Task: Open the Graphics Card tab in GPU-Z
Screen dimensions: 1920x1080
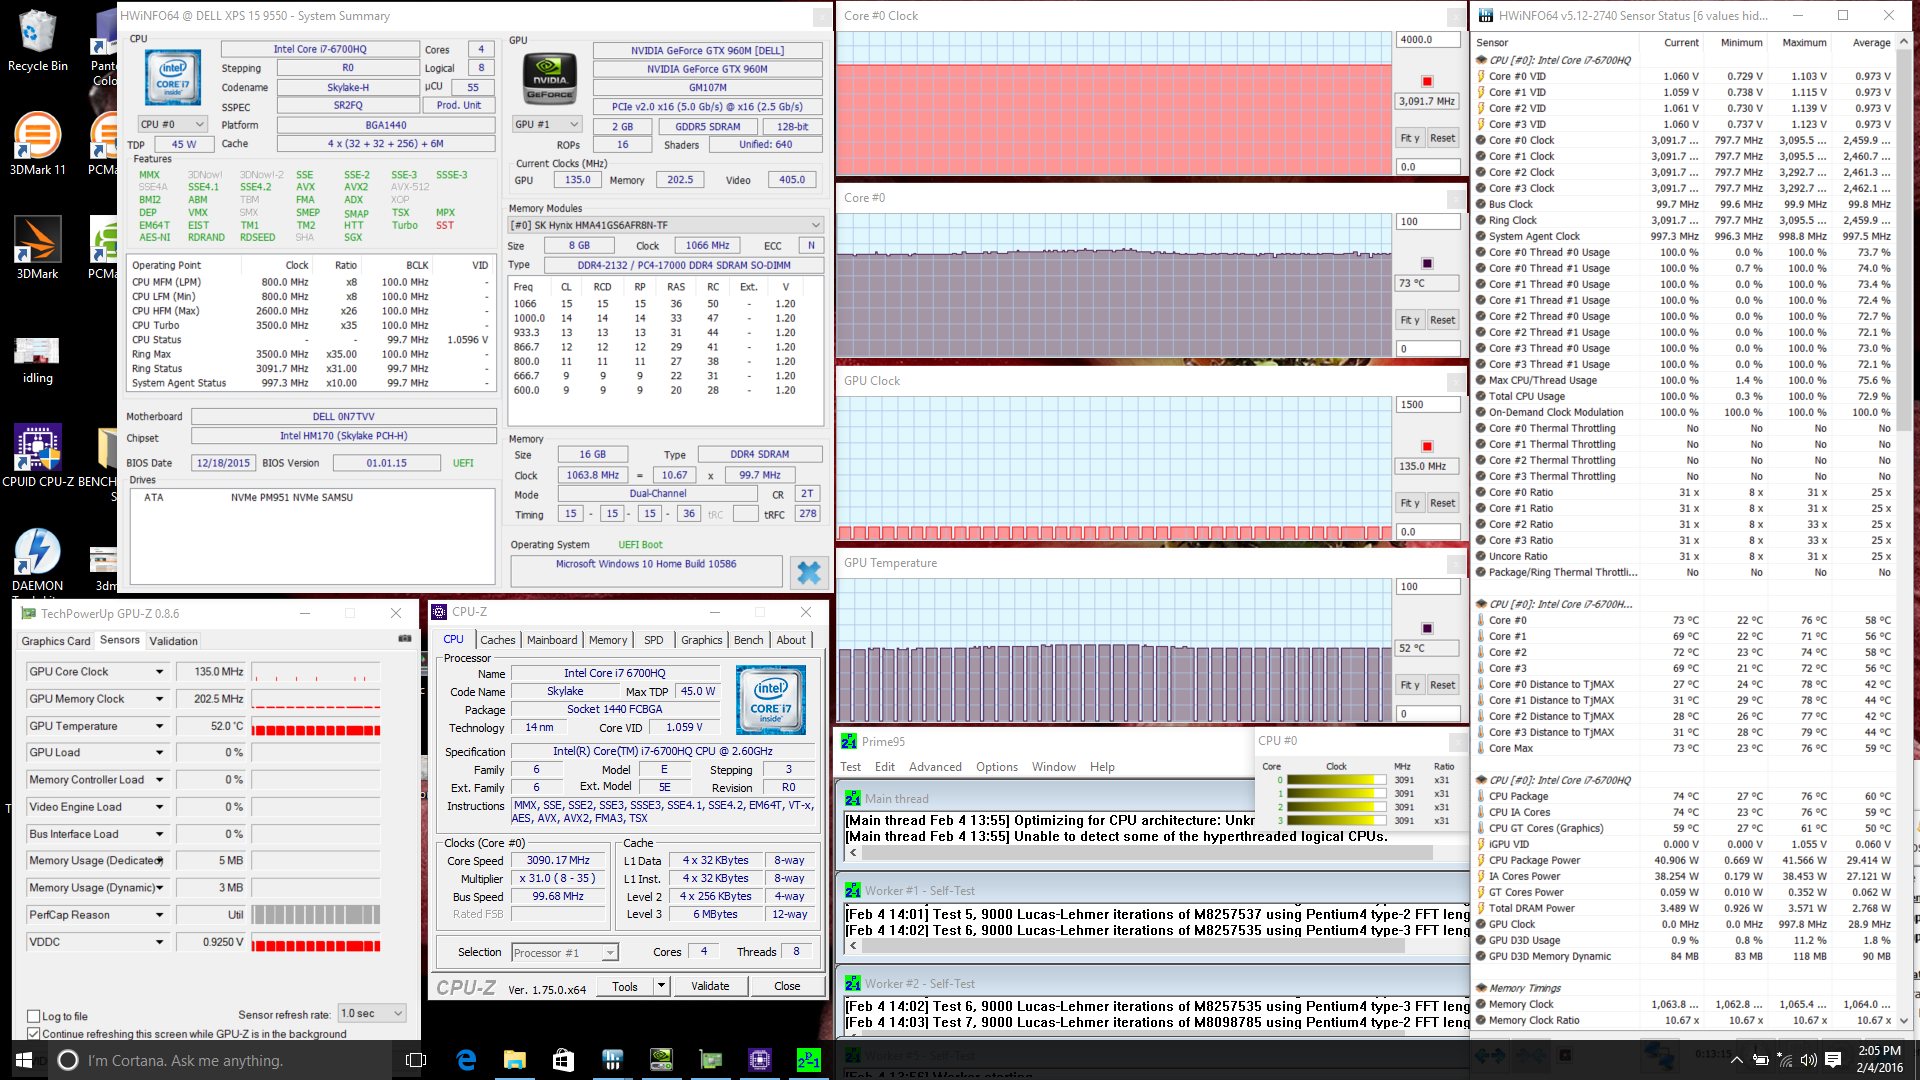Action: tap(56, 641)
